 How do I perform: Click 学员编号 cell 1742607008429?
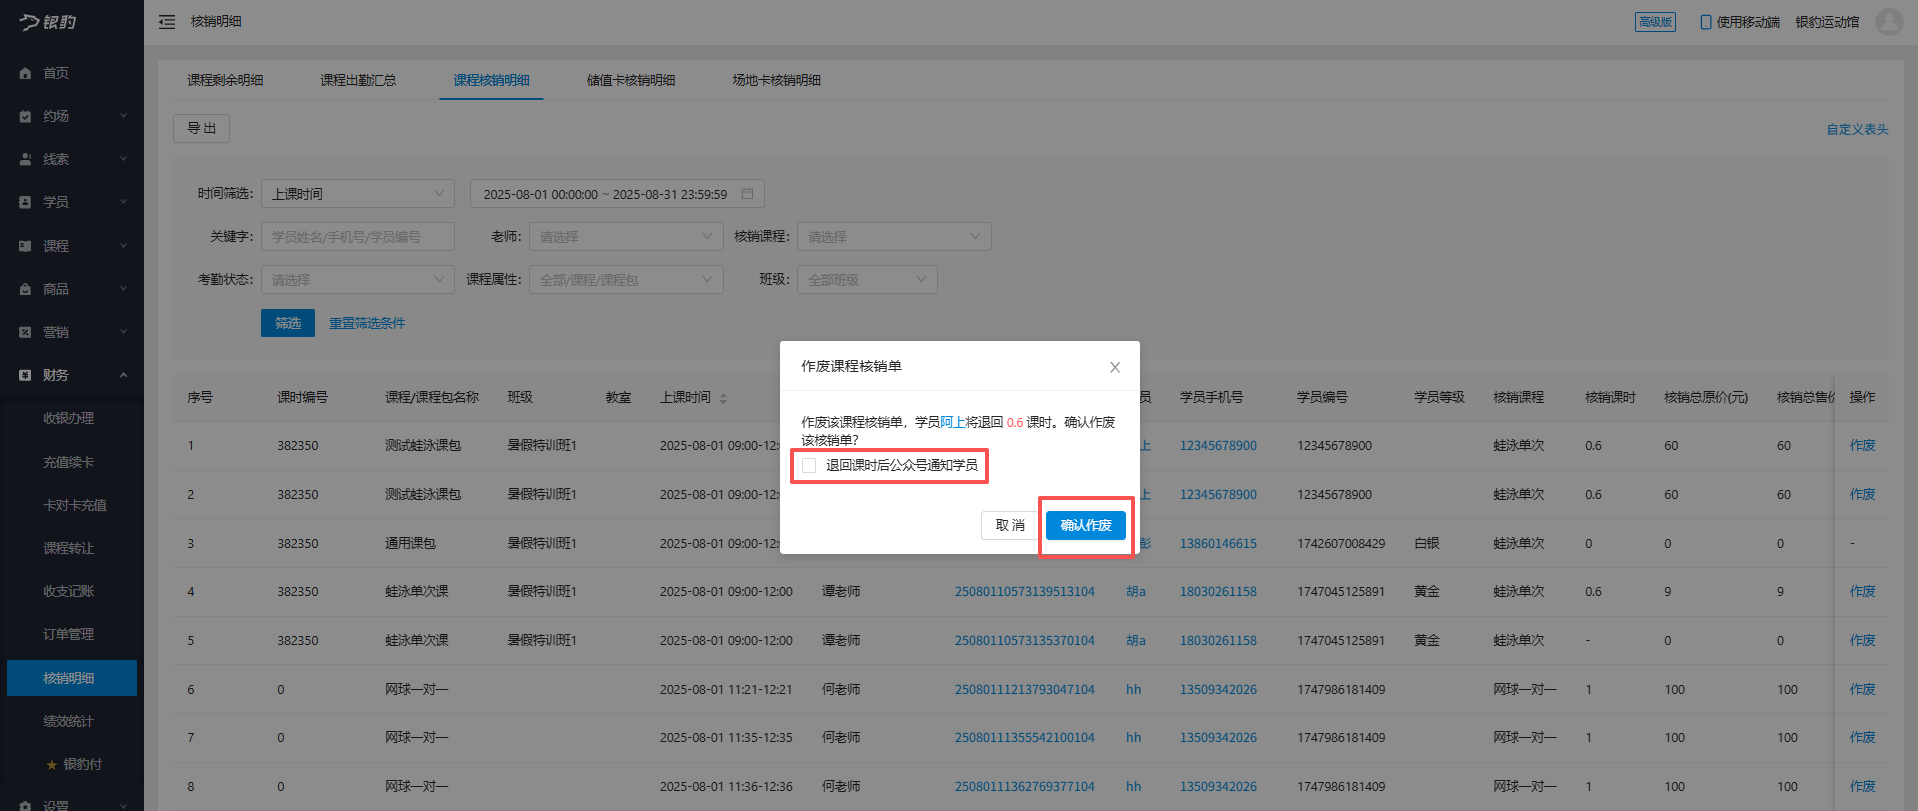(1341, 543)
